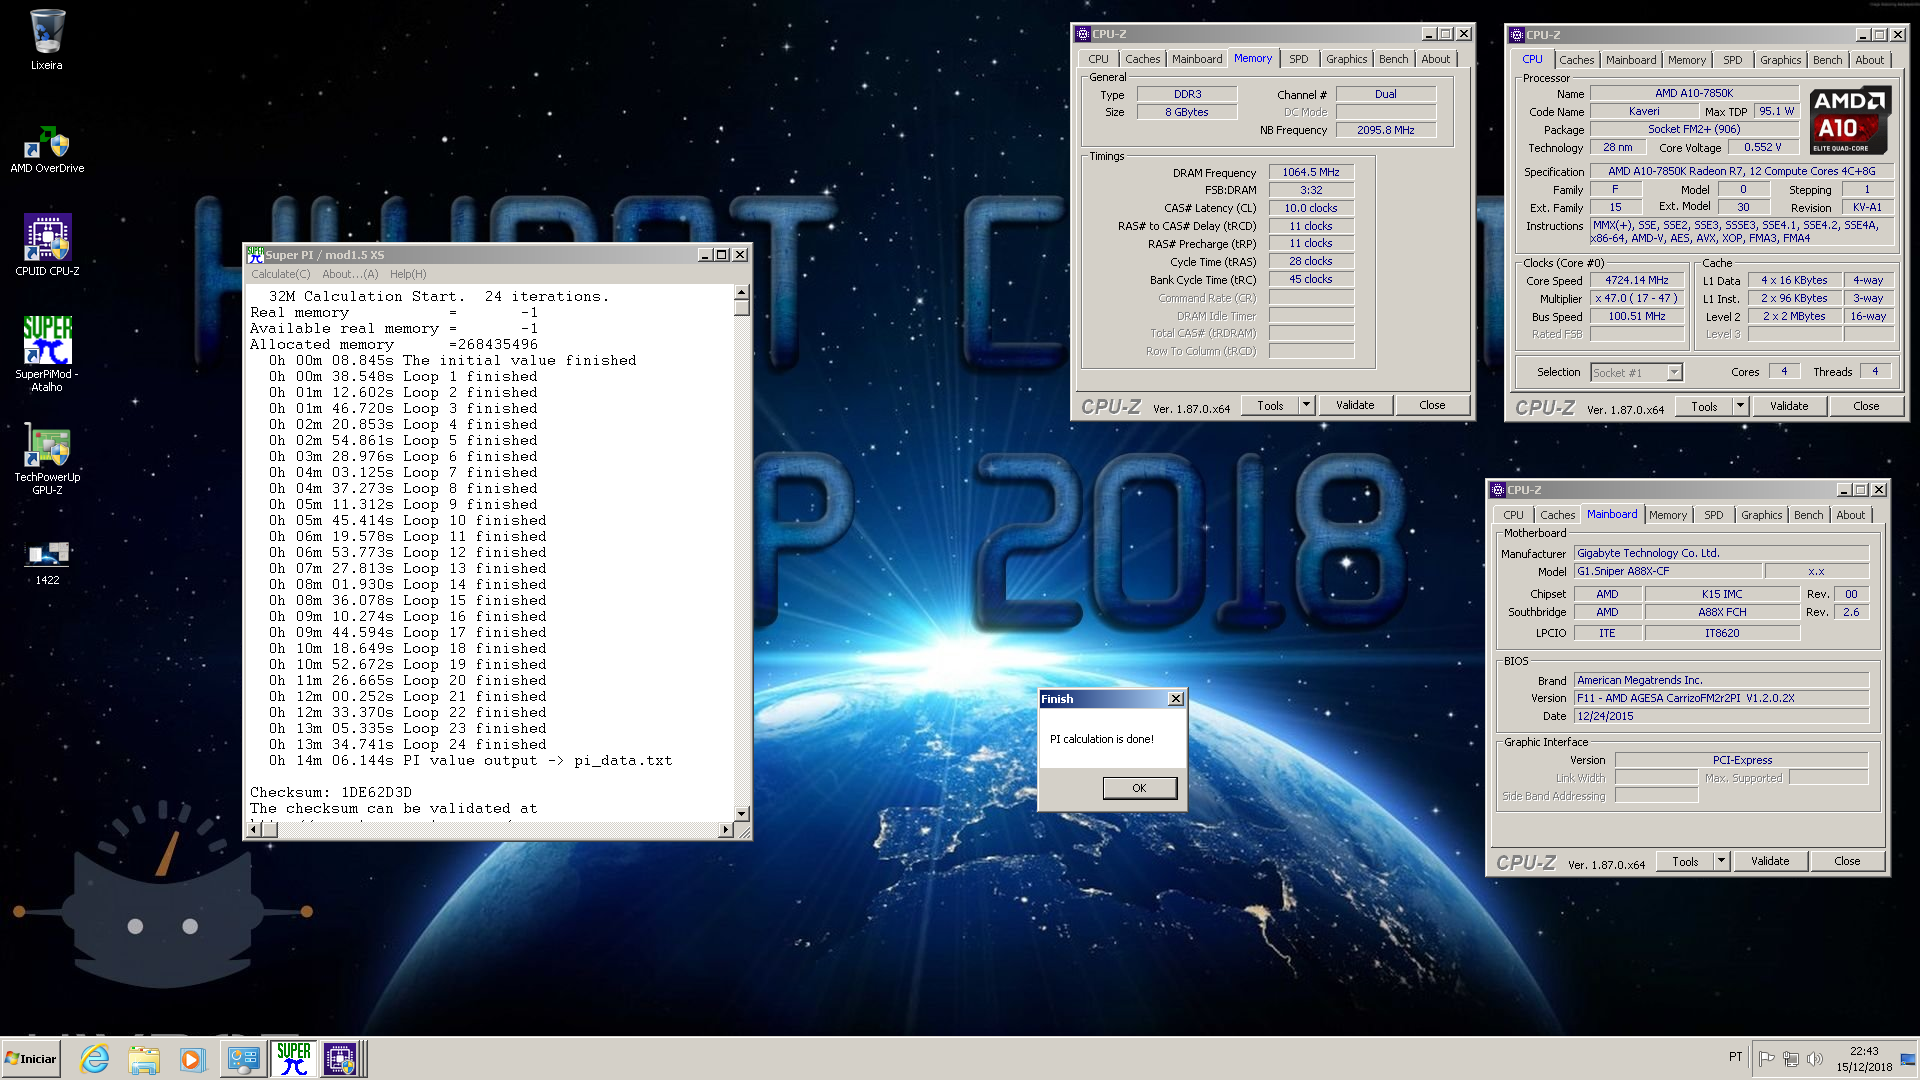Click Validate in Memory CPU-Z window
The width and height of the screenshot is (1920, 1080).
tap(1355, 406)
